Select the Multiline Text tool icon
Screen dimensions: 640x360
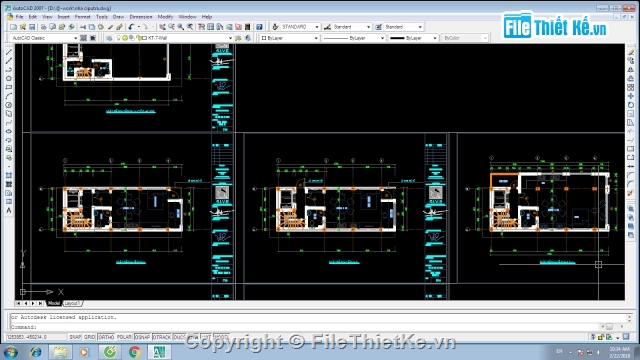tap(9, 211)
